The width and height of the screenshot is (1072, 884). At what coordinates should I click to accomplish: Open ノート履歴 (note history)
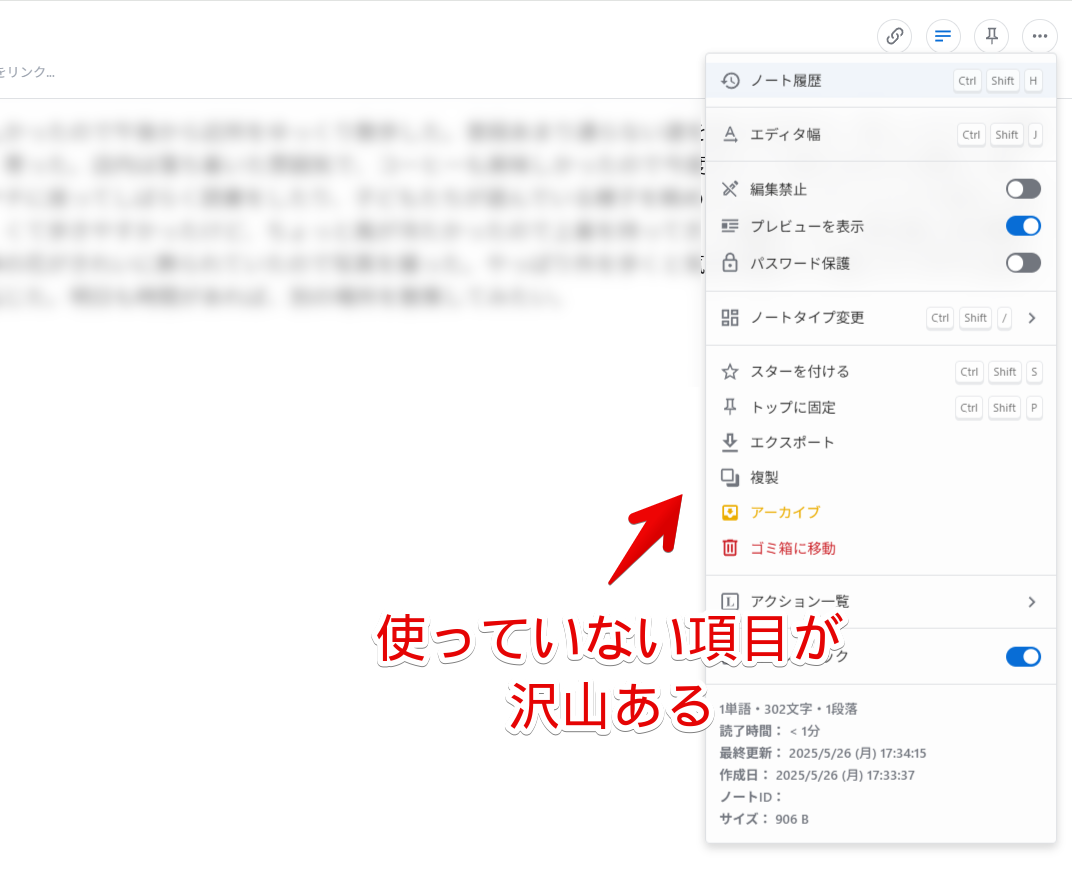(x=881, y=81)
